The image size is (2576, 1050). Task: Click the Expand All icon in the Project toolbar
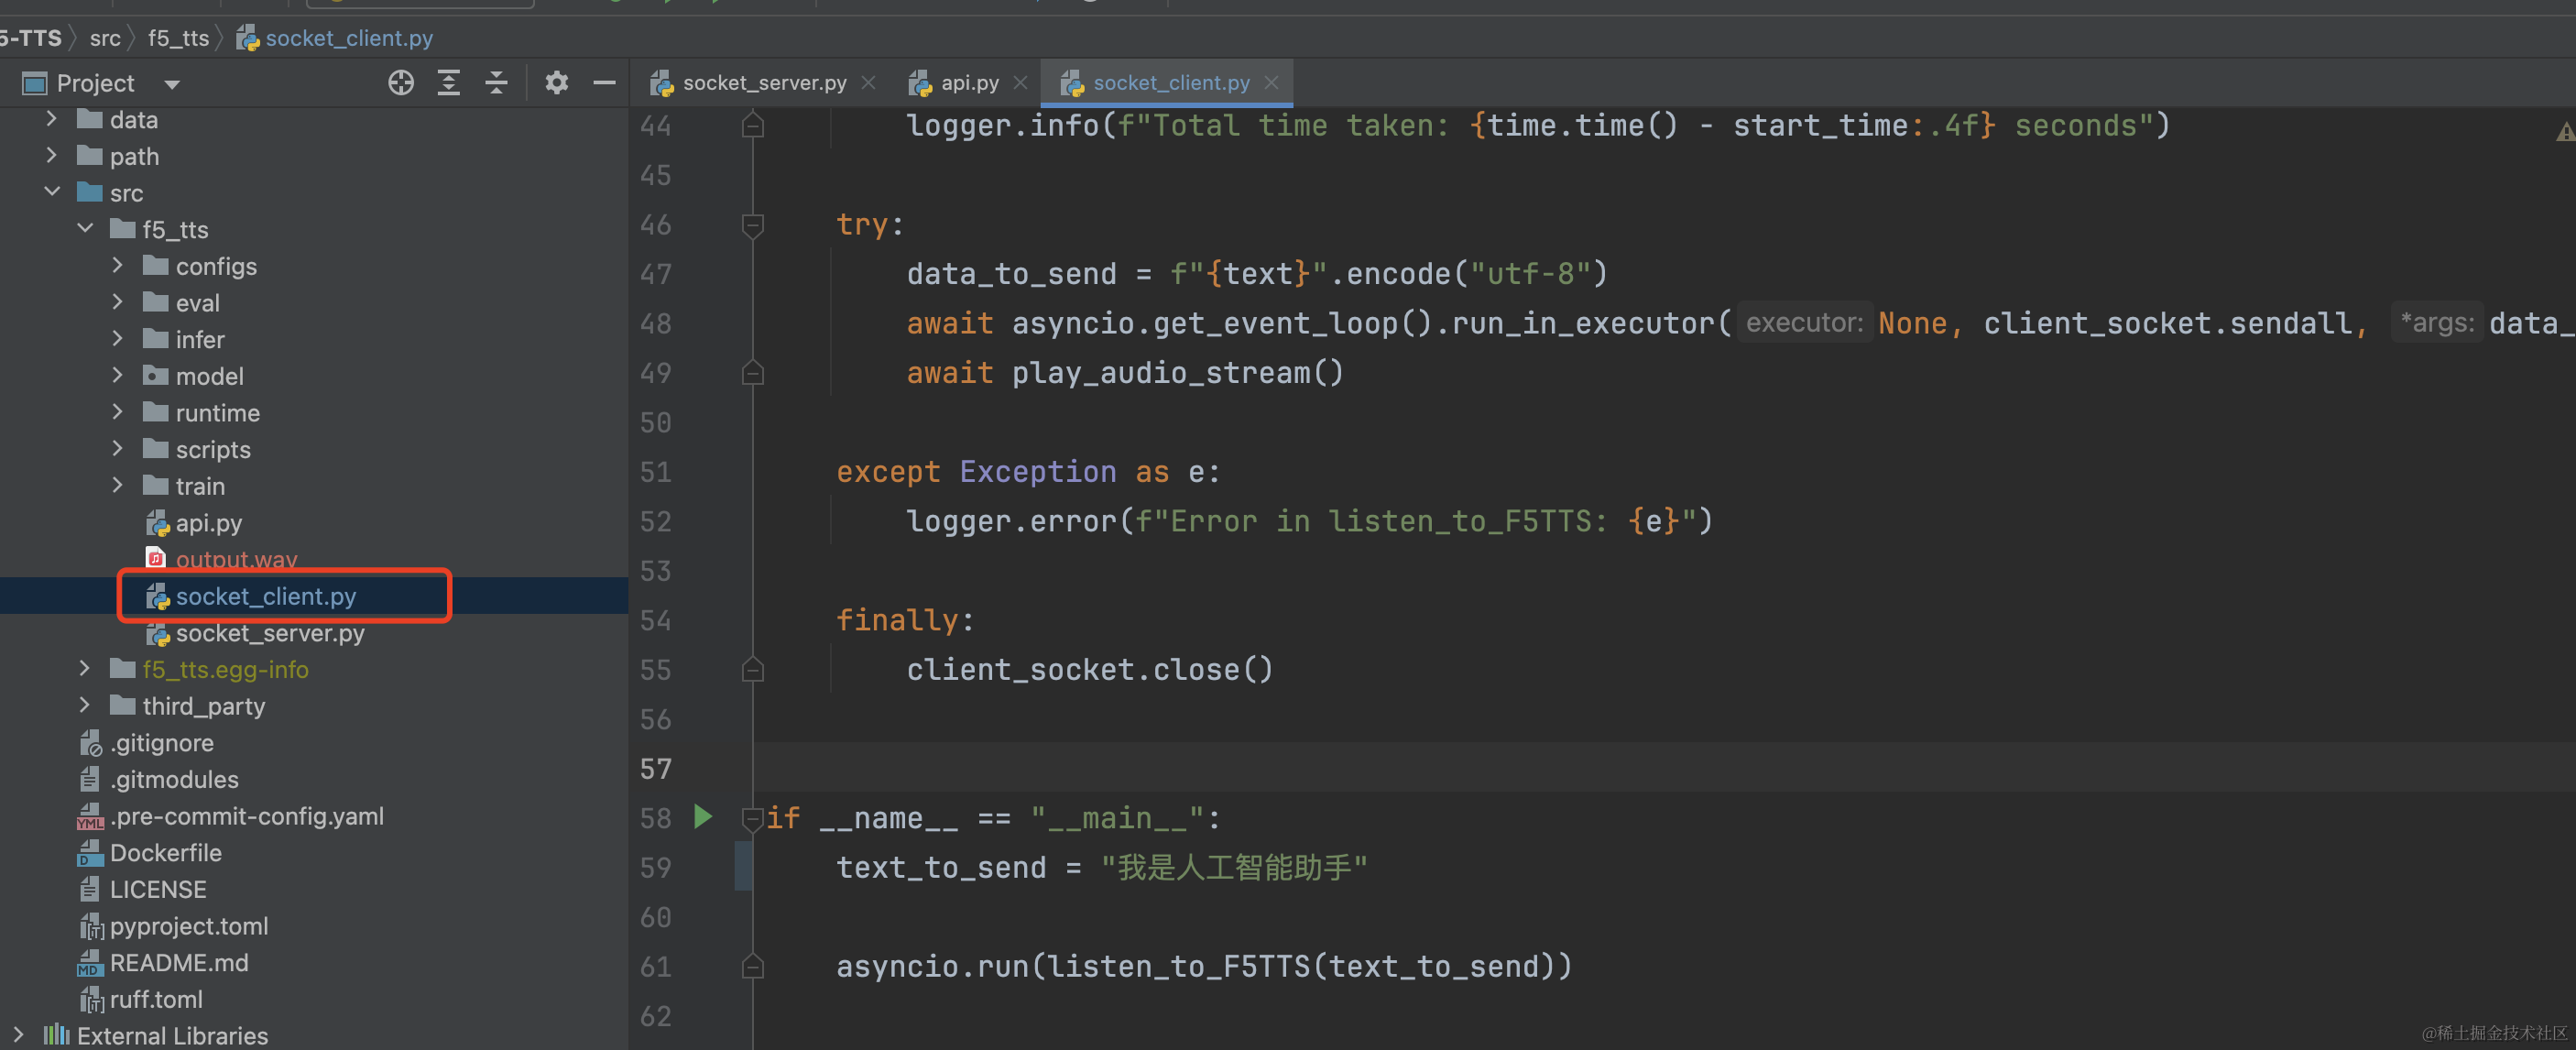[x=449, y=83]
